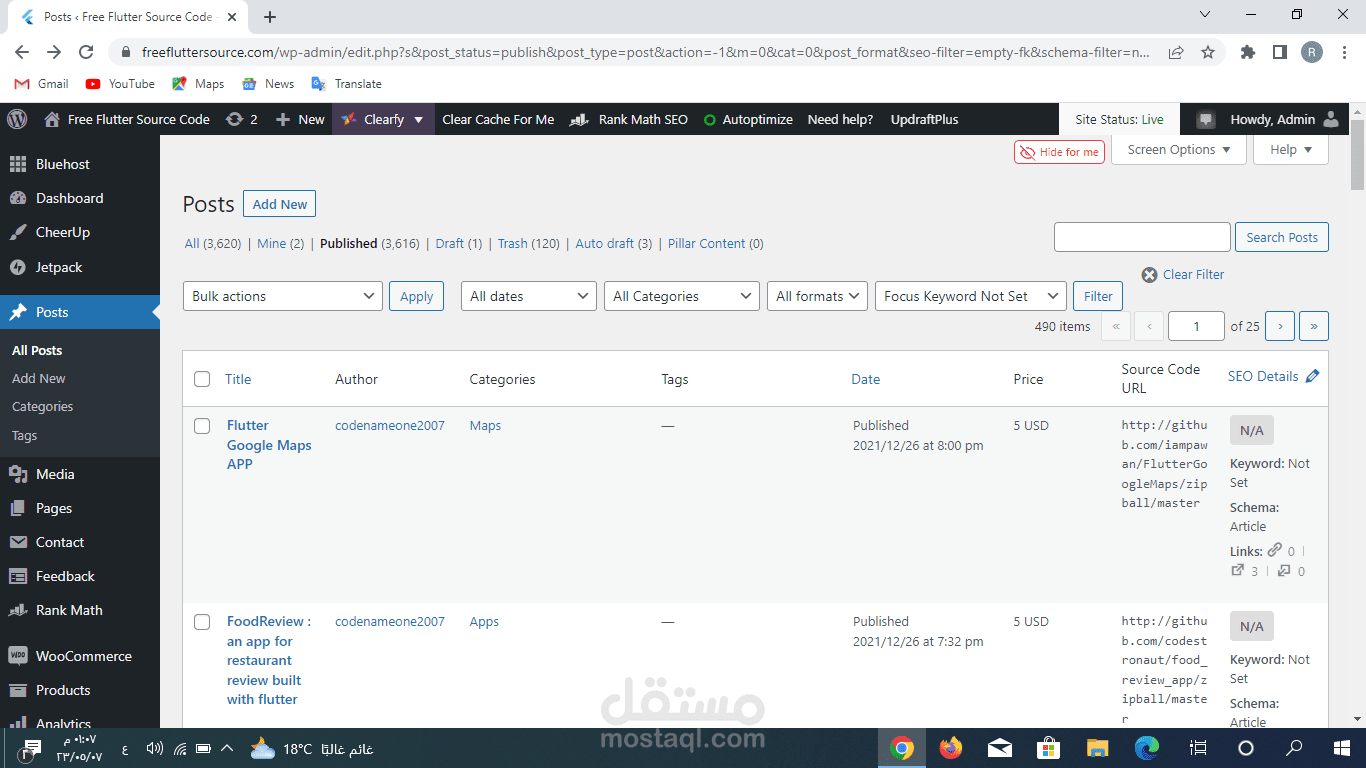The image size is (1366, 768).
Task: Click the Search Posts button
Action: [1282, 237]
